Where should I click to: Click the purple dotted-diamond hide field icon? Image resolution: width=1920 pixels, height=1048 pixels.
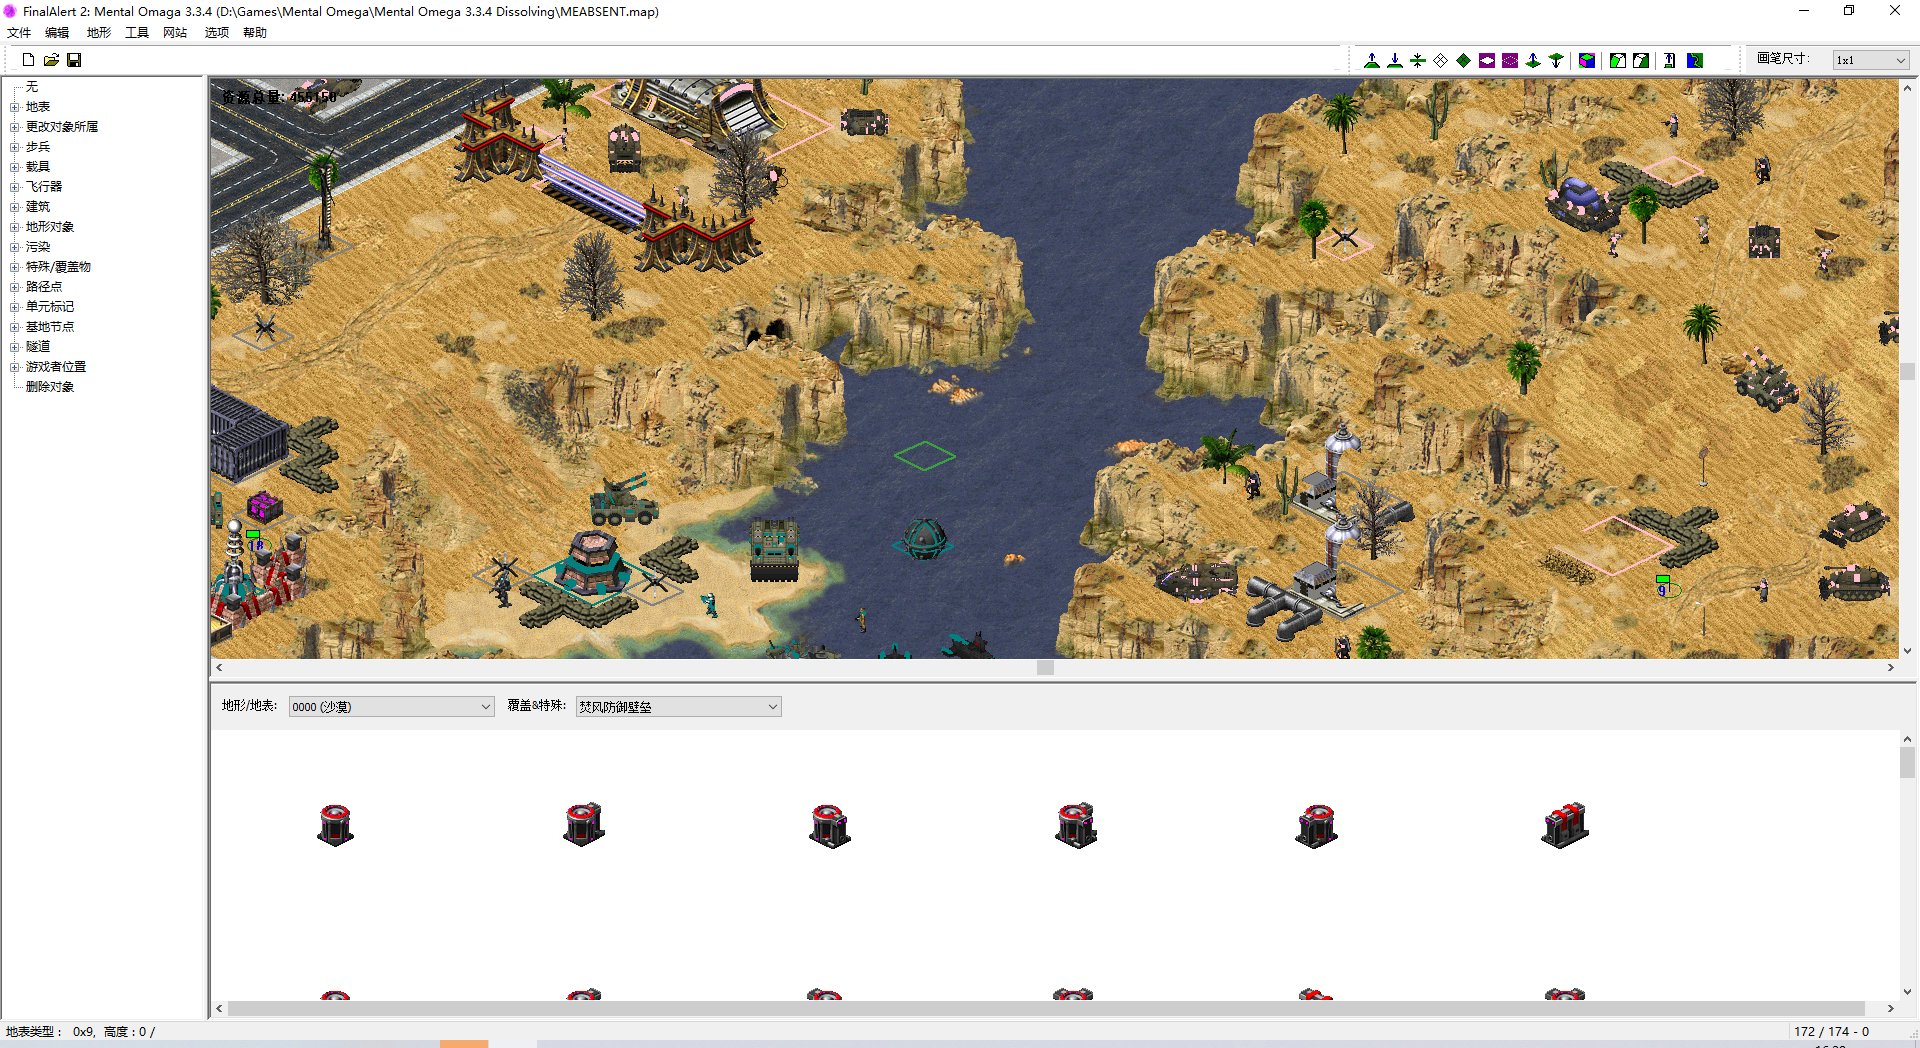pyautogui.click(x=1510, y=61)
